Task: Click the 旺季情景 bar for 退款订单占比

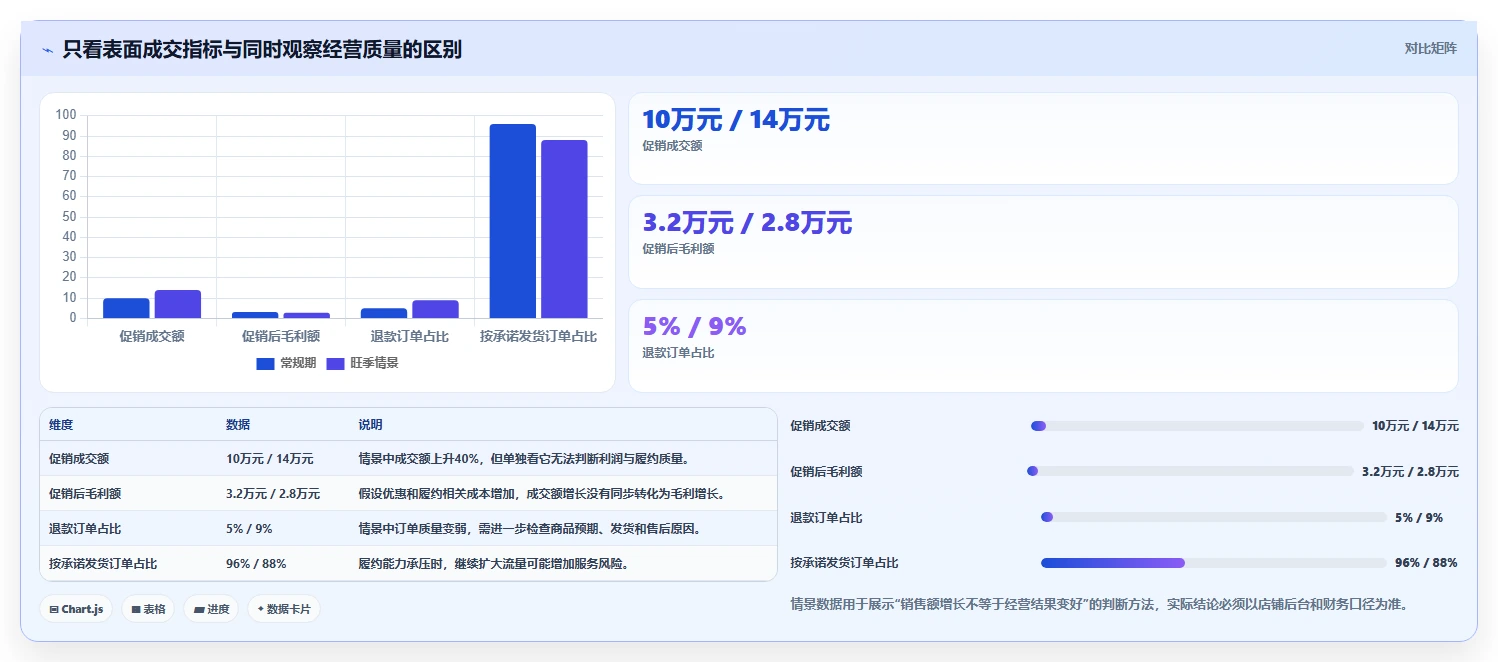Action: [x=435, y=309]
